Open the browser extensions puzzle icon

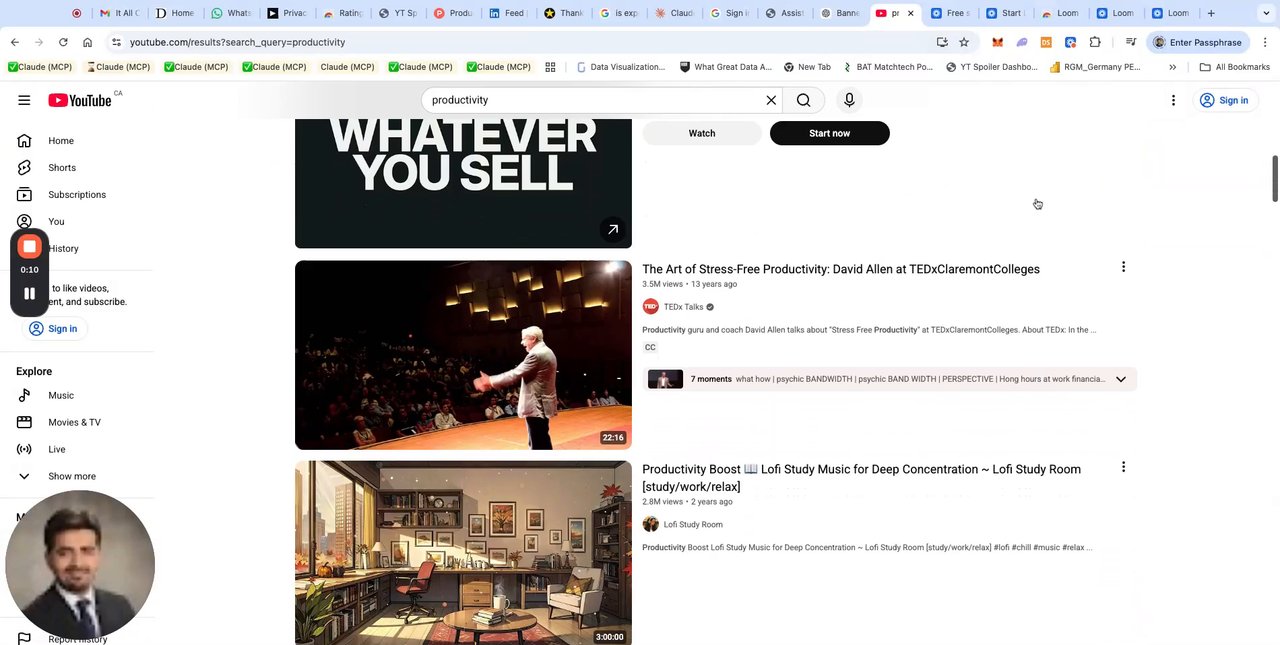(x=1095, y=42)
